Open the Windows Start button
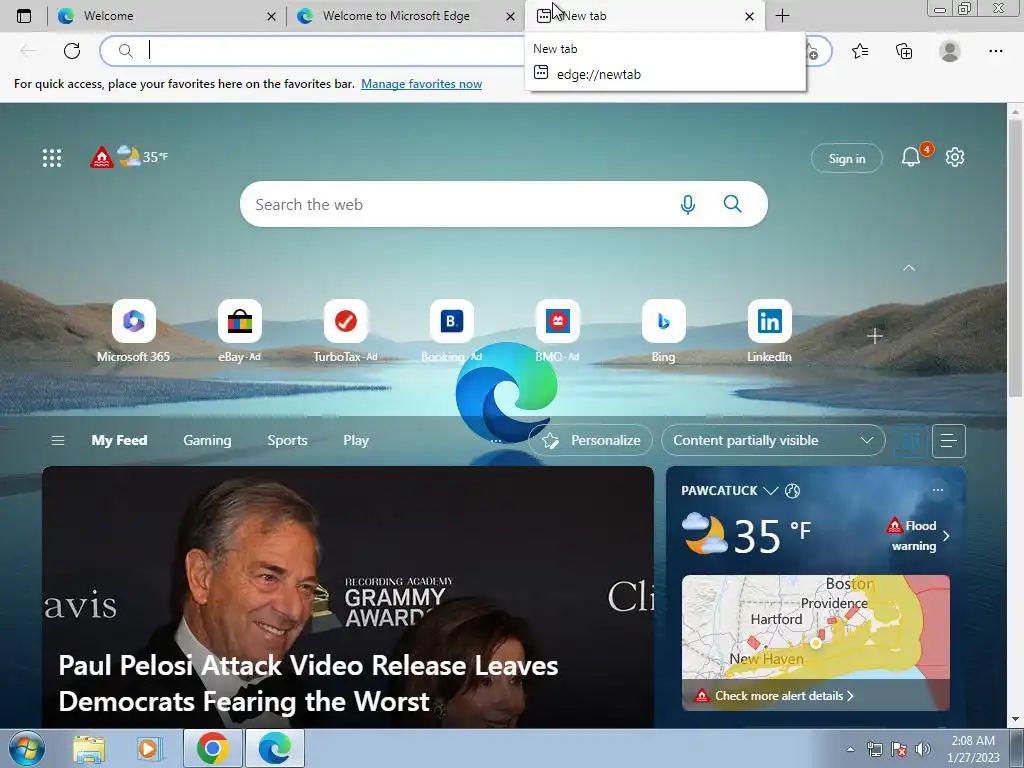This screenshot has height=768, width=1024. [27, 748]
